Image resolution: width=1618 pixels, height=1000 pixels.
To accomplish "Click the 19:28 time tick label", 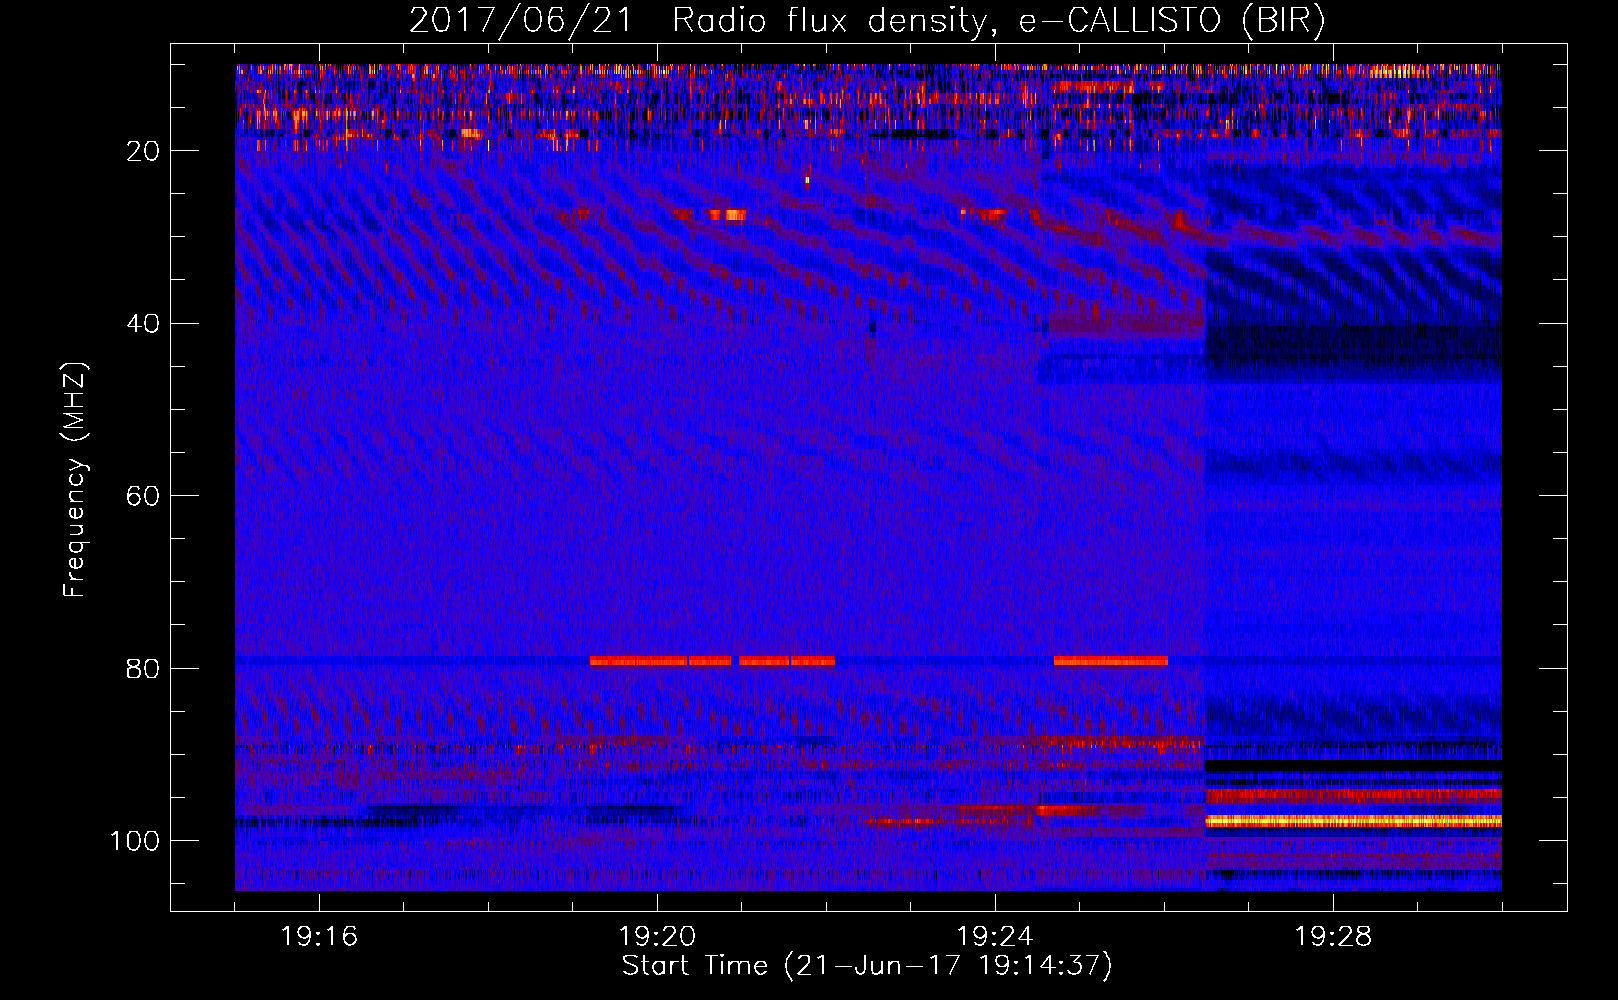I will click(1333, 937).
